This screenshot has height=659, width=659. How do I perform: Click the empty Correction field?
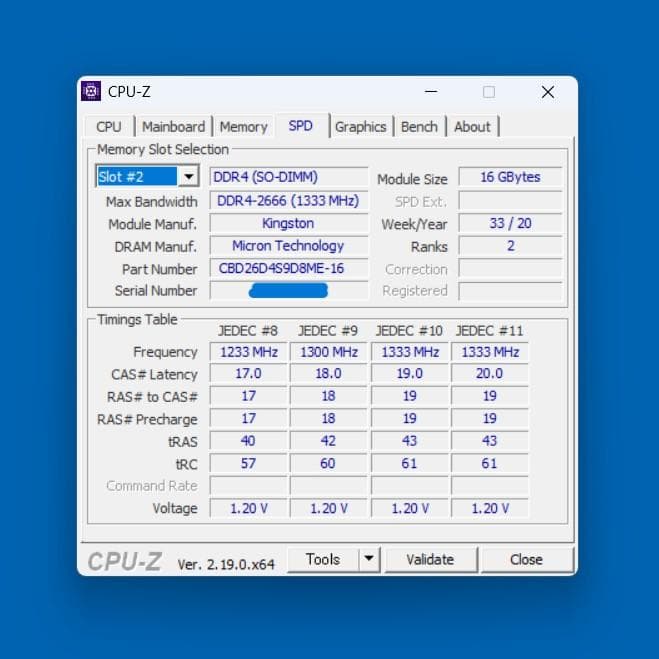click(x=510, y=268)
